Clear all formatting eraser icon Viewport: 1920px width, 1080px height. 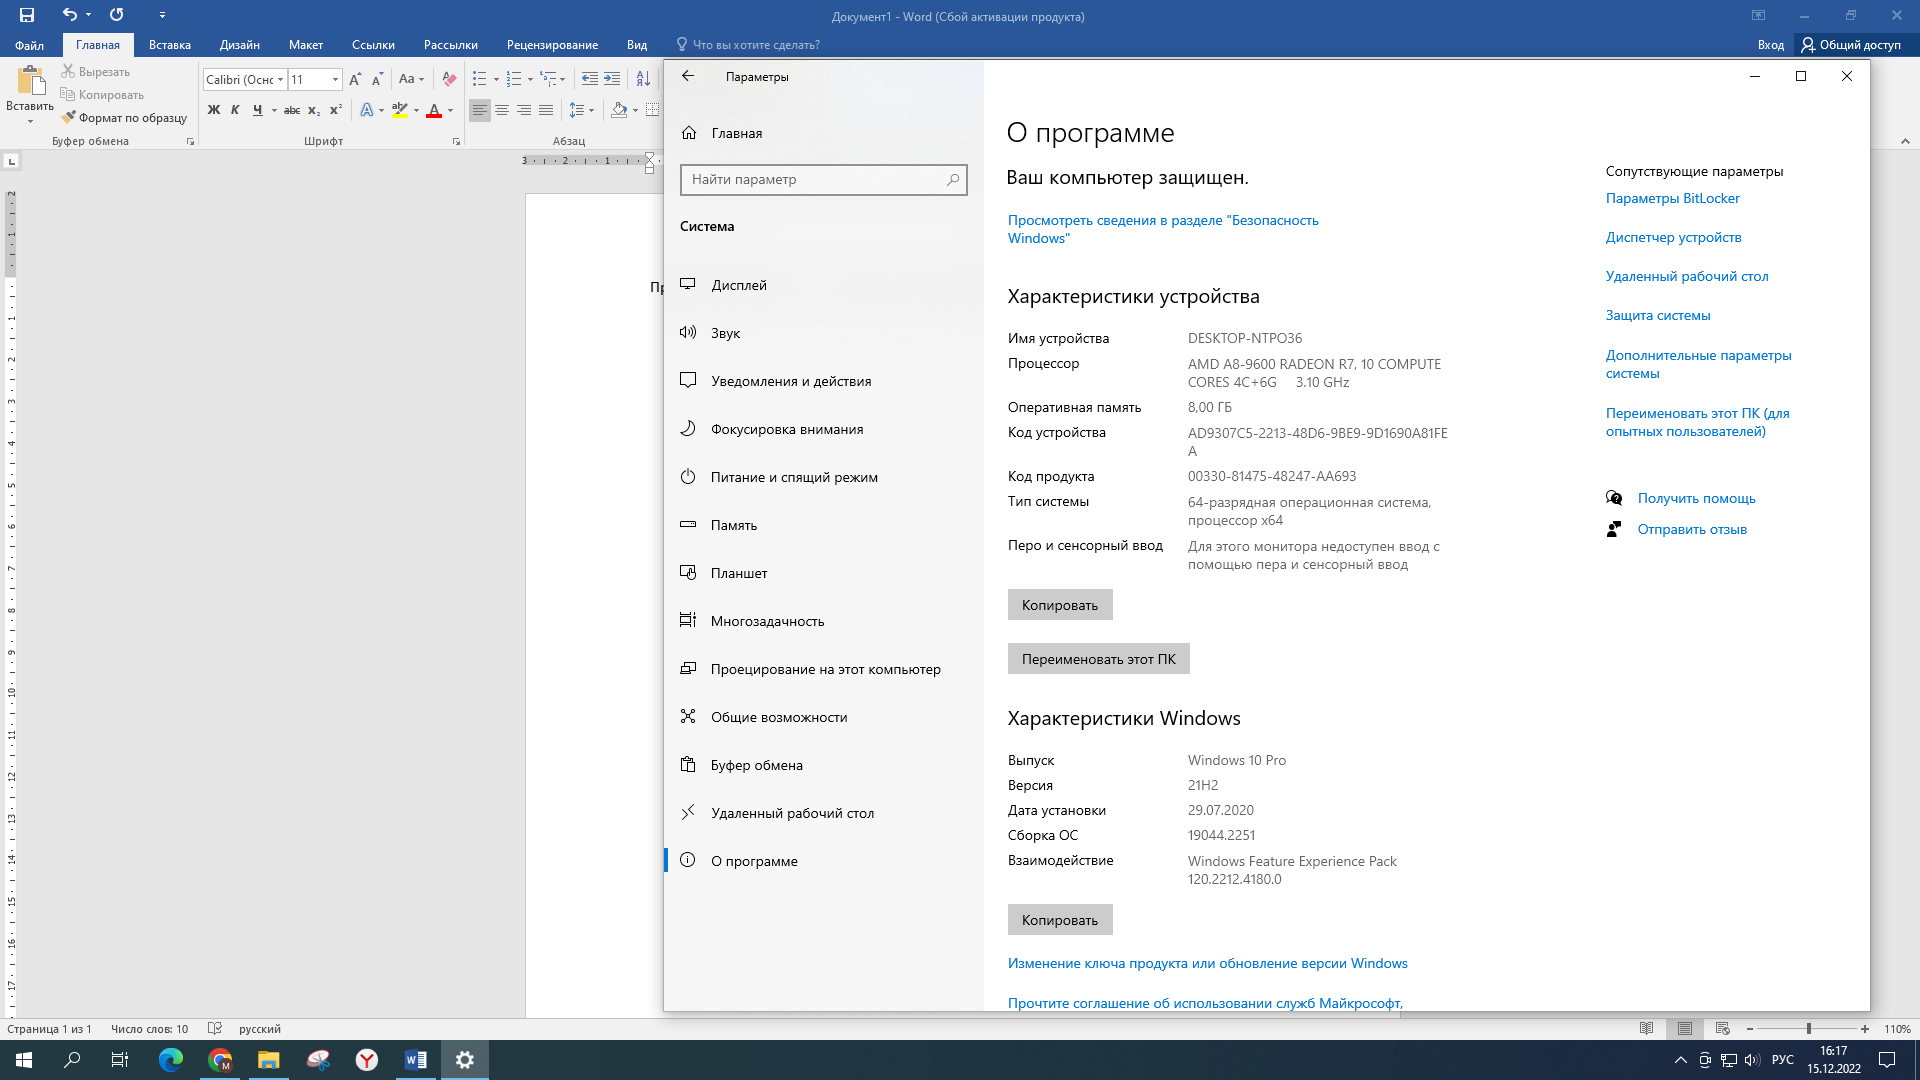tap(450, 79)
